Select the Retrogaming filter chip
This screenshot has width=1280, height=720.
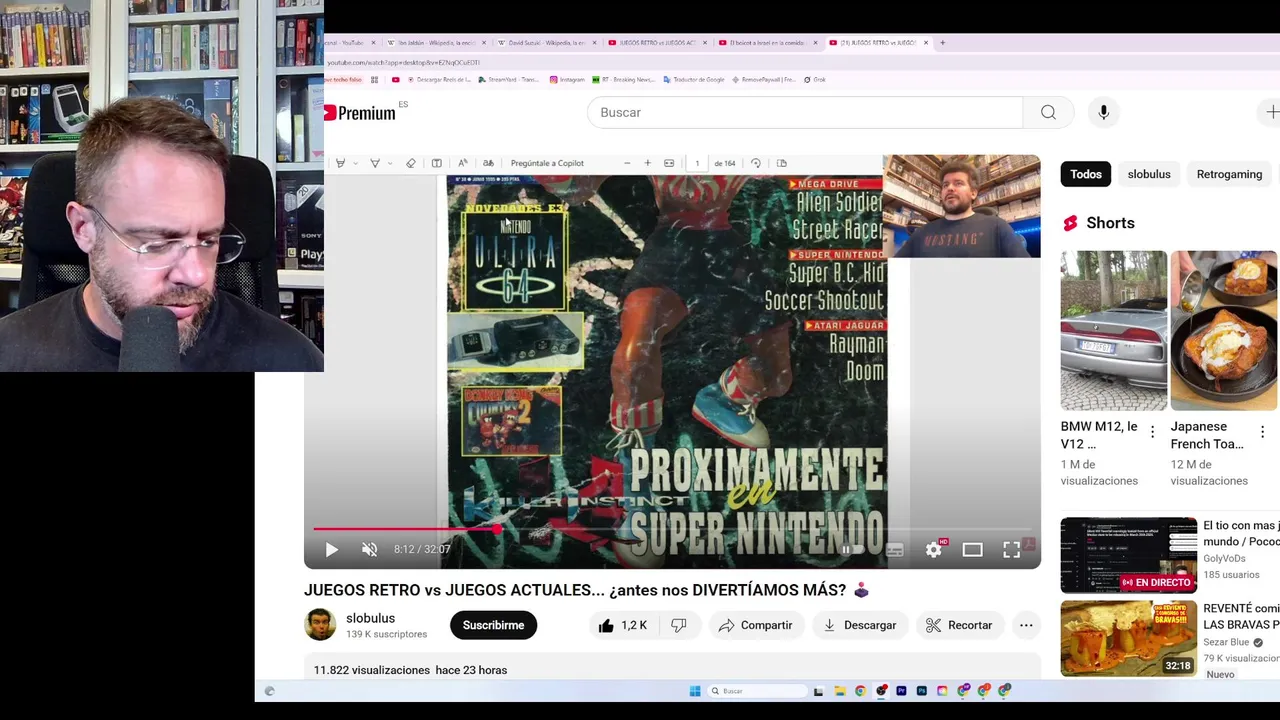pyautogui.click(x=1229, y=174)
